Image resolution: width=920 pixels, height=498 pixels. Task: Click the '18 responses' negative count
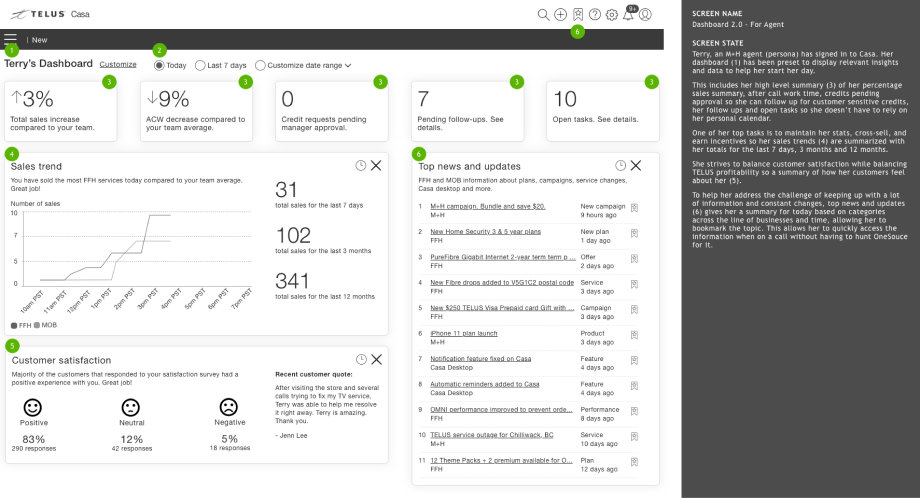[x=230, y=448]
